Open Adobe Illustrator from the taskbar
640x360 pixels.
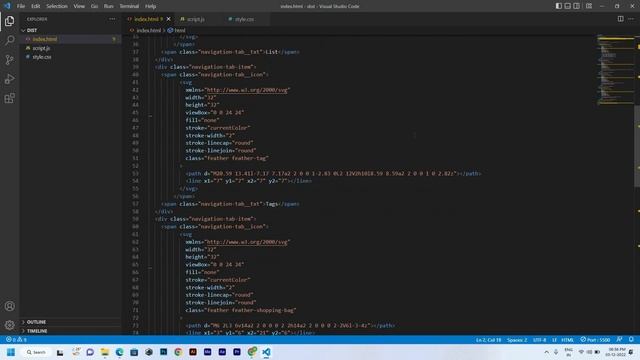[x=193, y=352]
